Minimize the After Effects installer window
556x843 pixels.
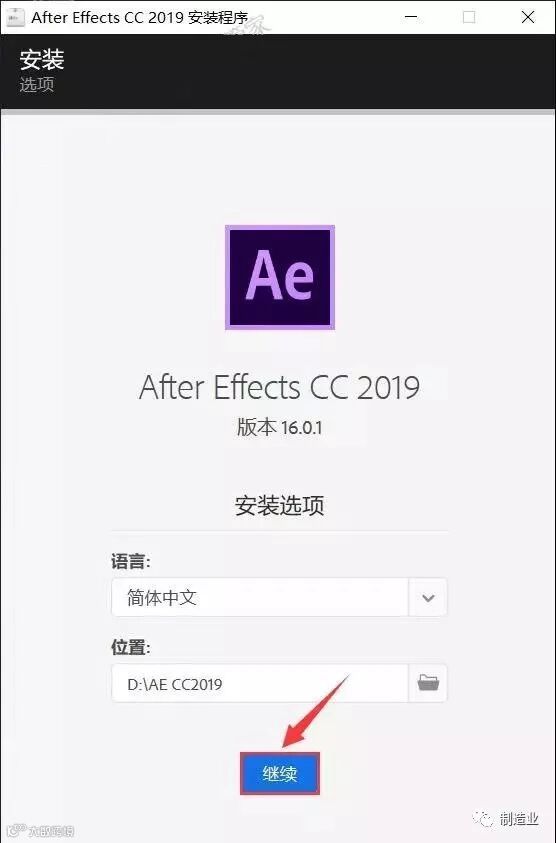pyautogui.click(x=411, y=17)
